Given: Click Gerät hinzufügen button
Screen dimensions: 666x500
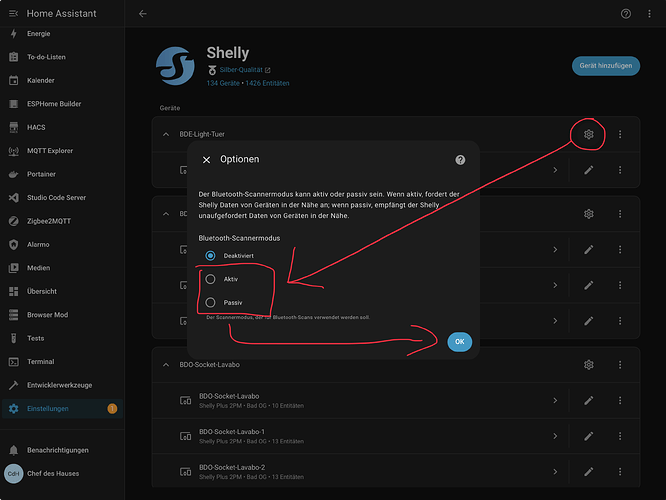Looking at the screenshot, I should [606, 66].
